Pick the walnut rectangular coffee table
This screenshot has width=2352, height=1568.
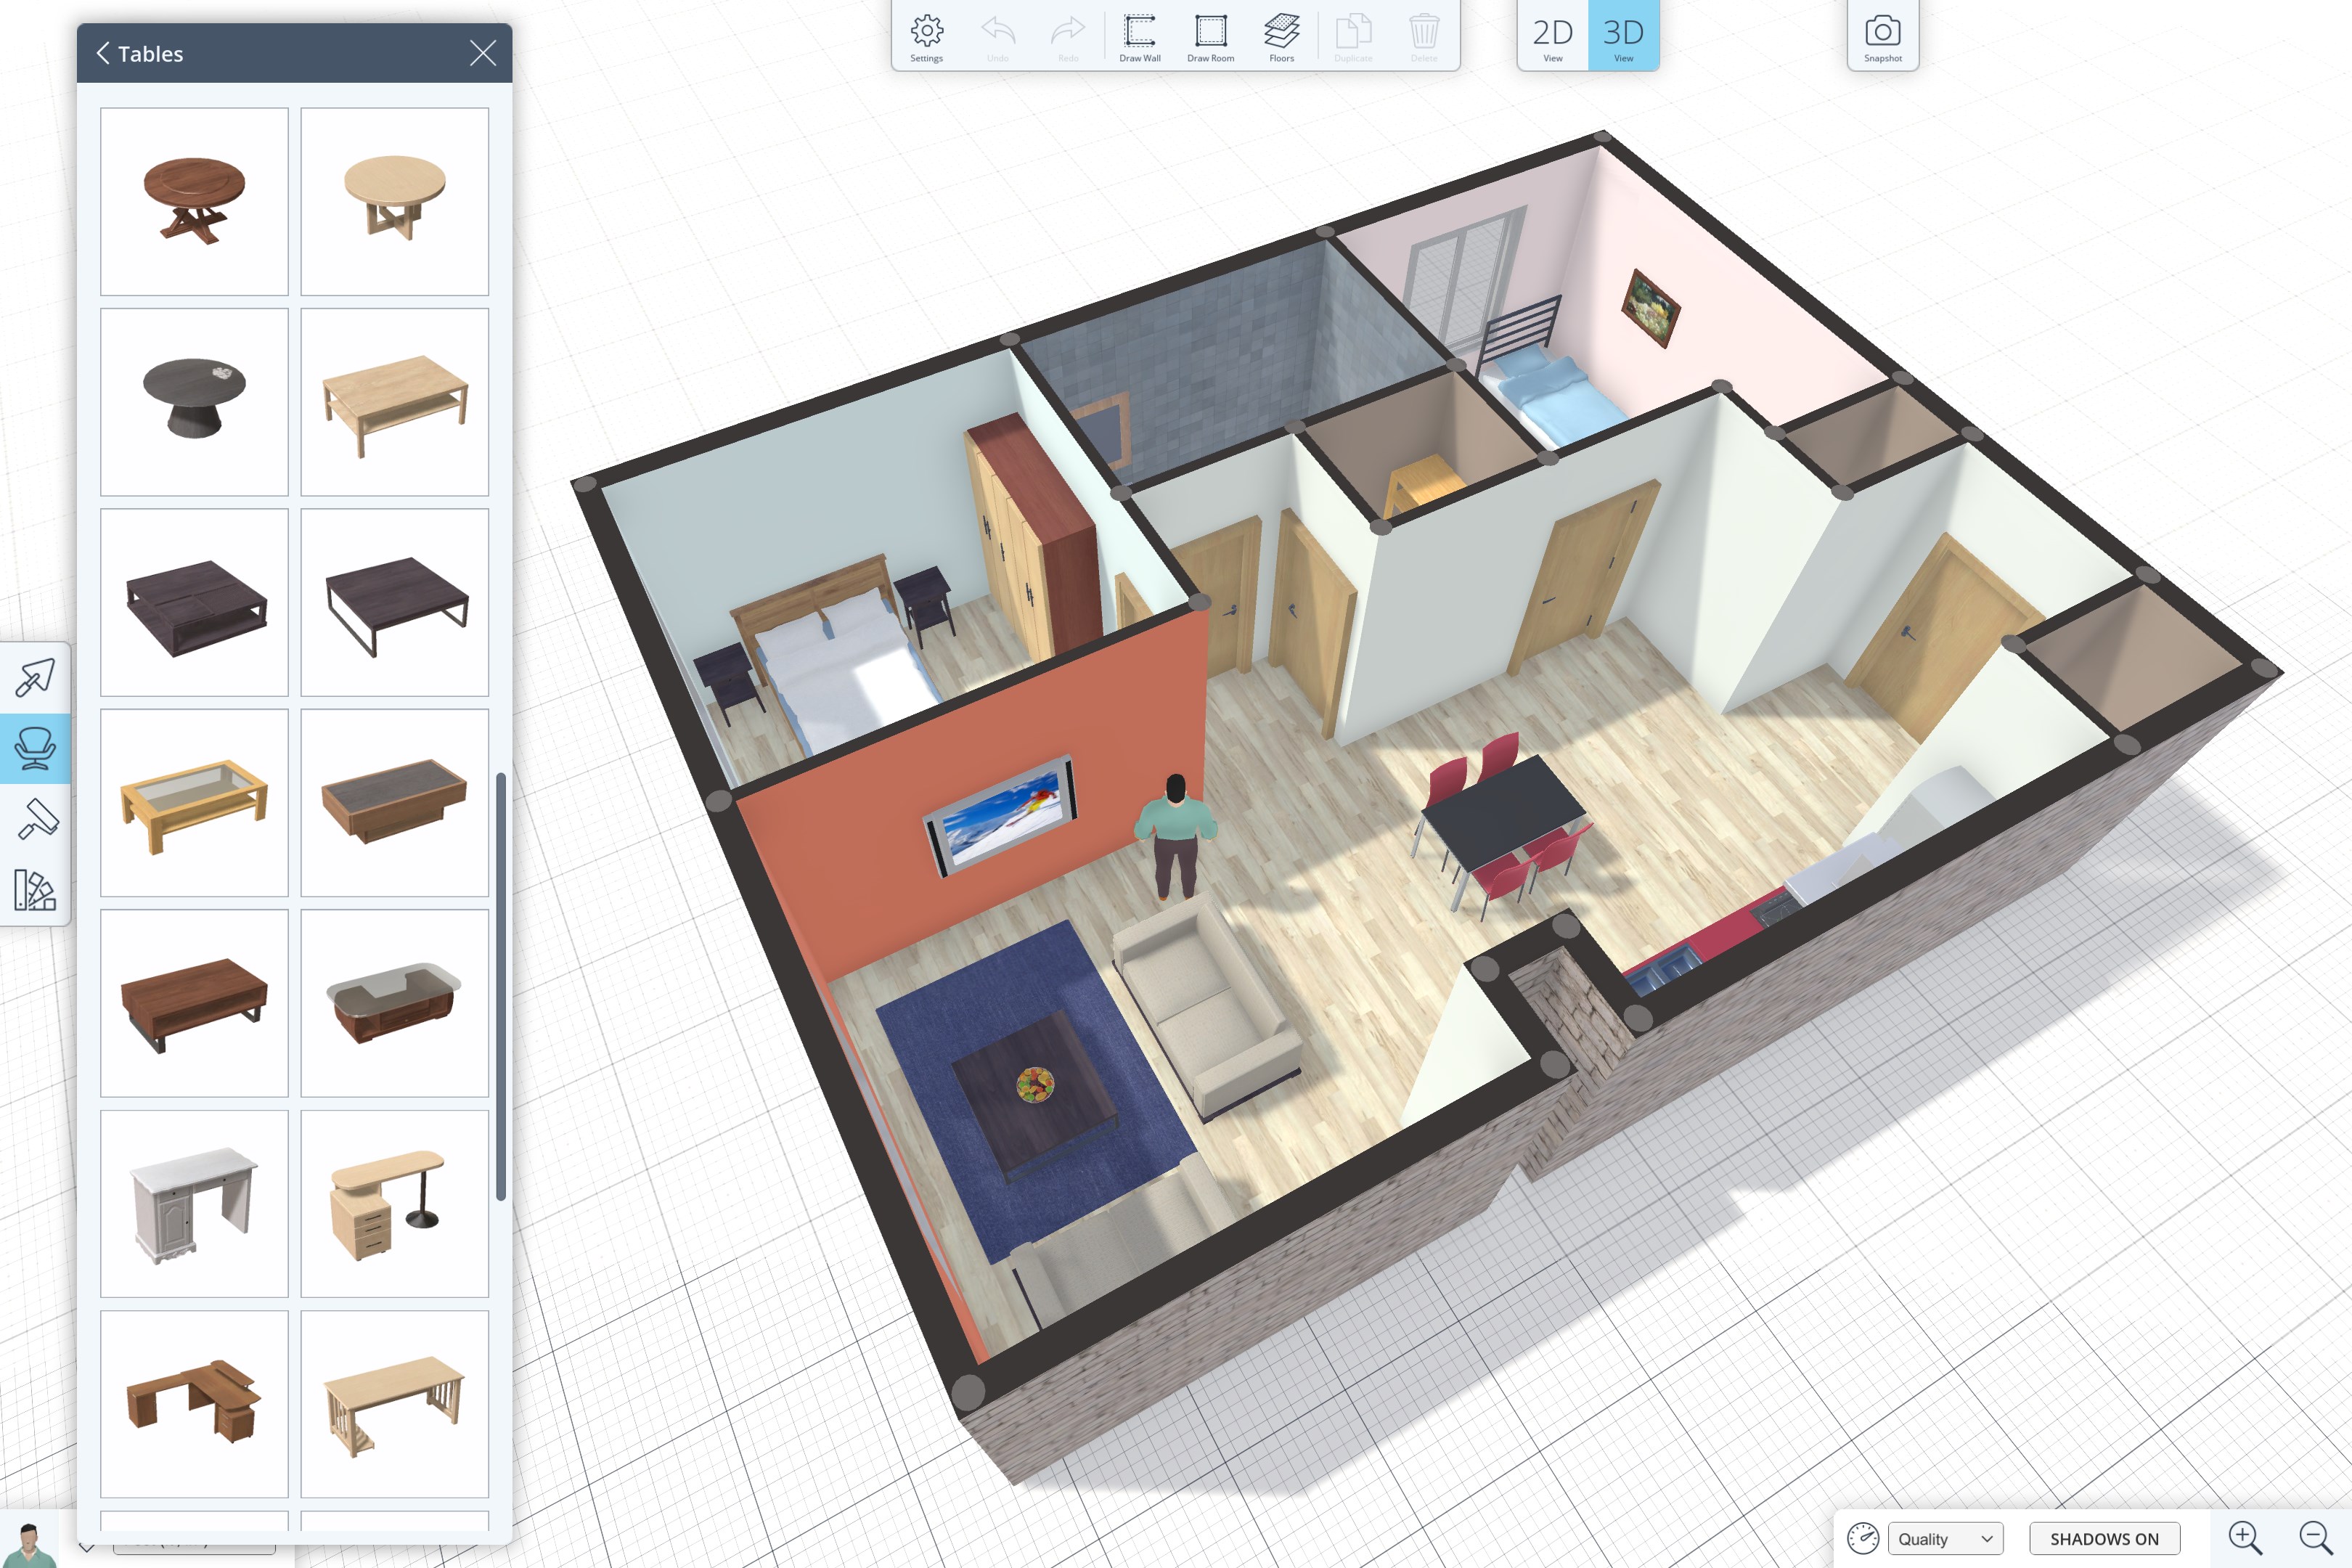194,1003
